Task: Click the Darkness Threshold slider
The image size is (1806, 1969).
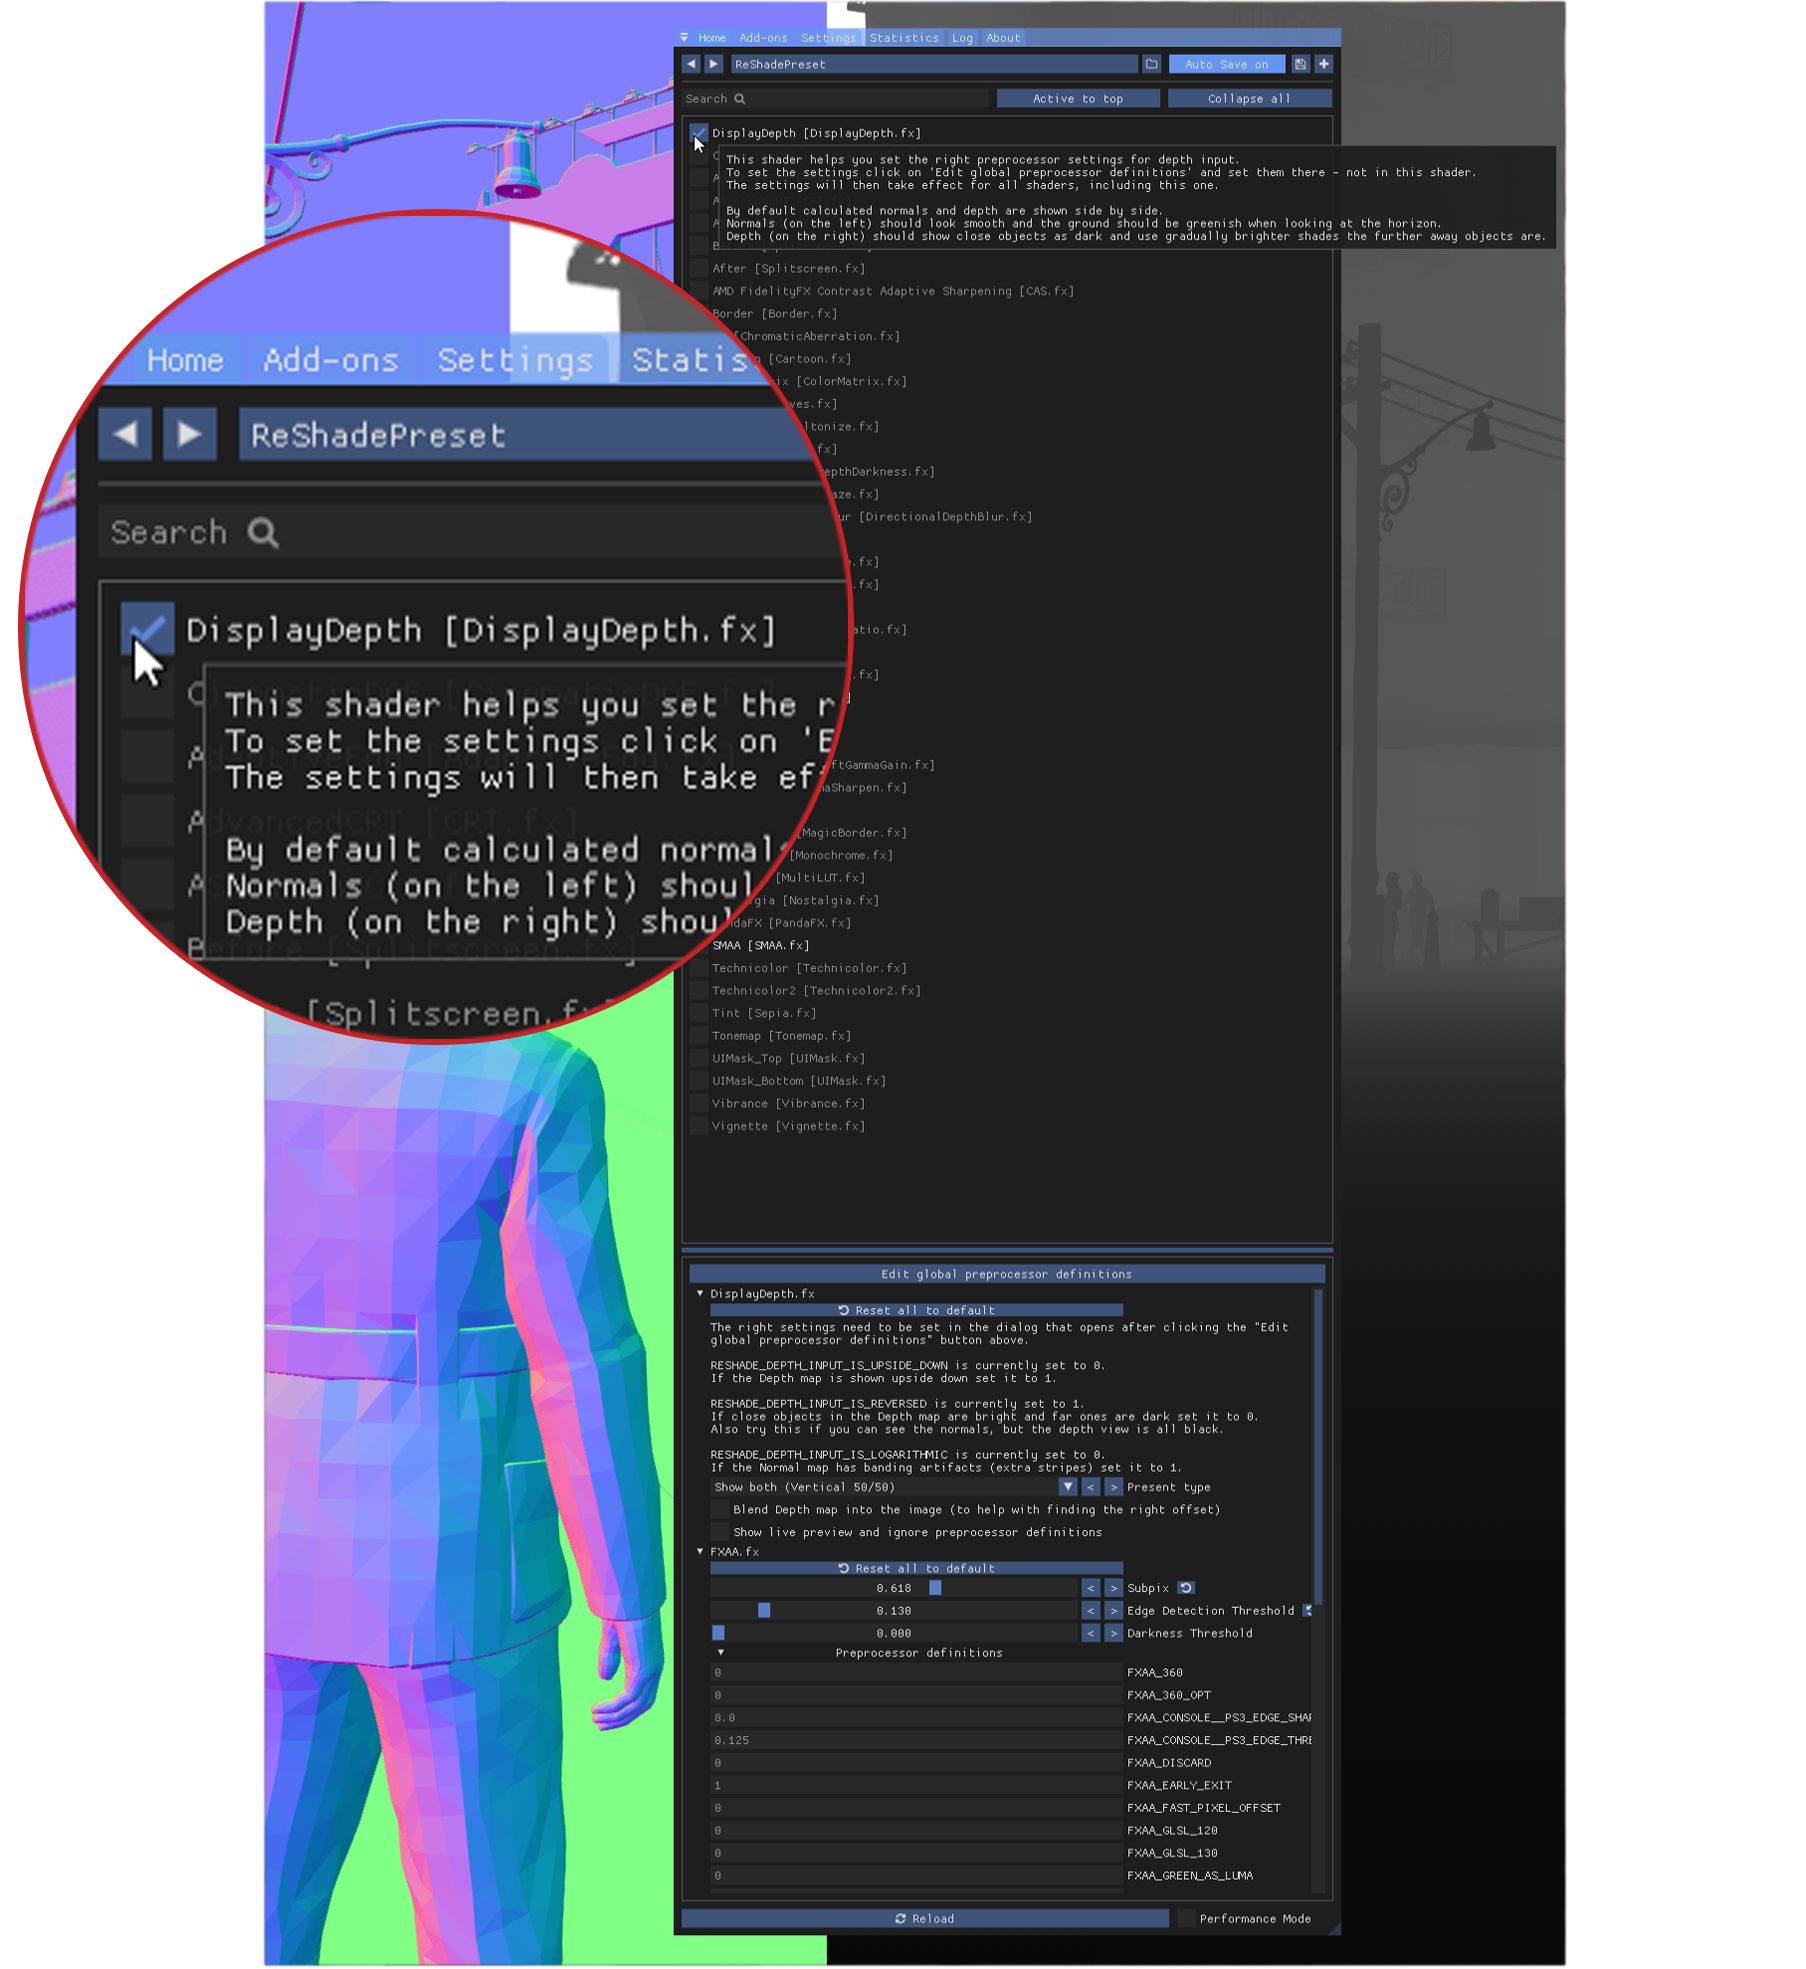Action: tap(894, 1633)
